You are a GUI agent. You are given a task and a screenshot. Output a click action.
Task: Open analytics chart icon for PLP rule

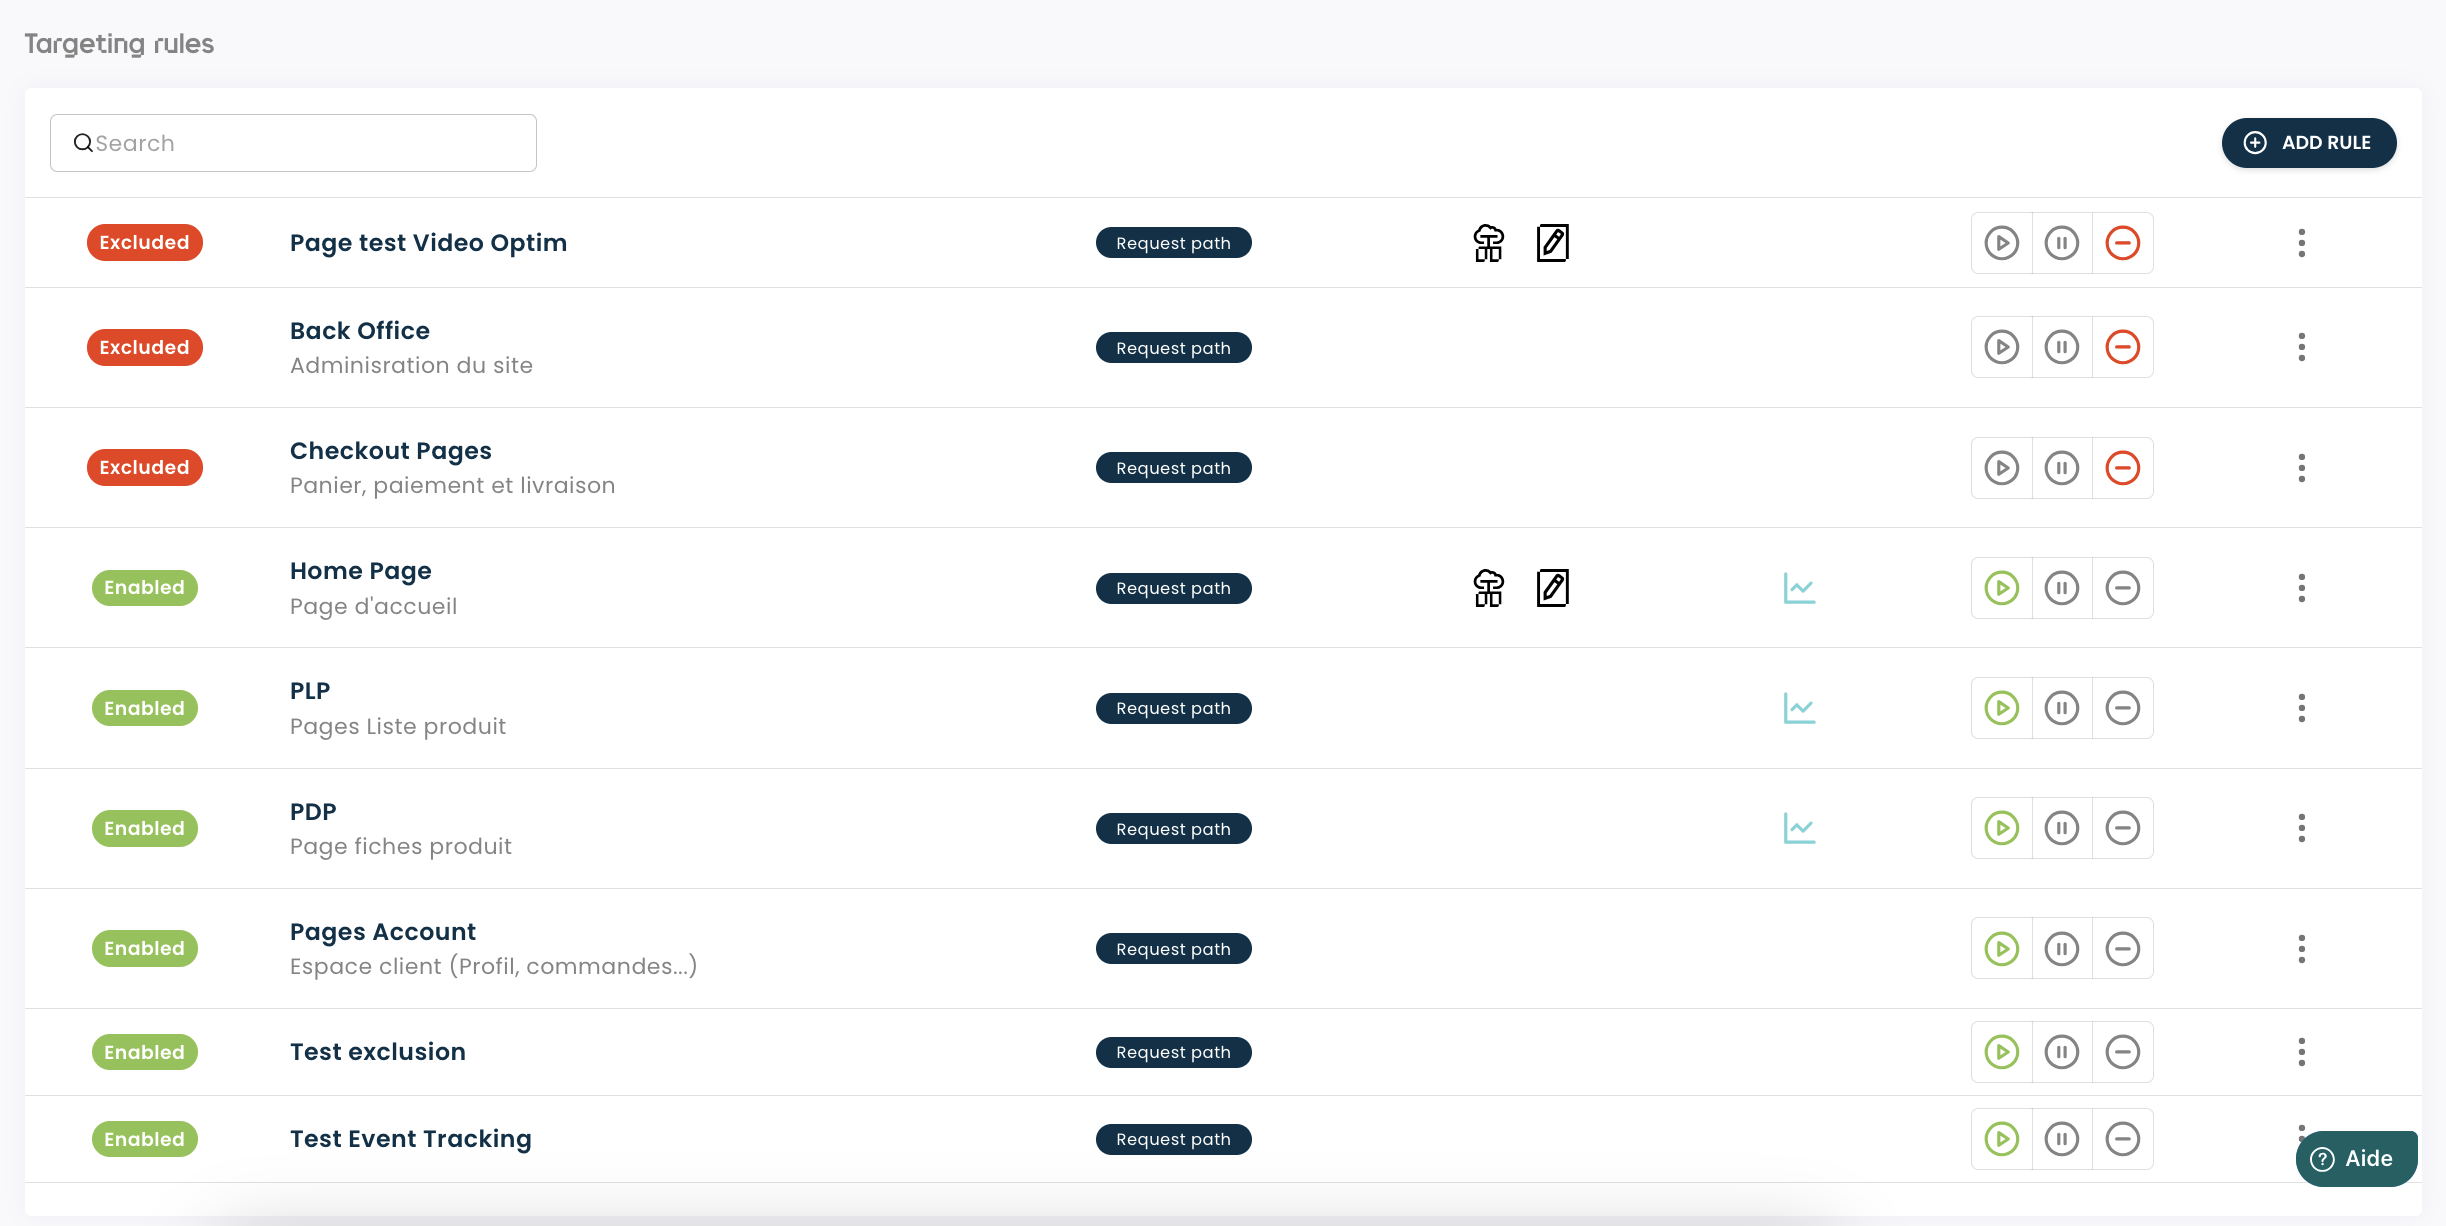pyautogui.click(x=1799, y=708)
